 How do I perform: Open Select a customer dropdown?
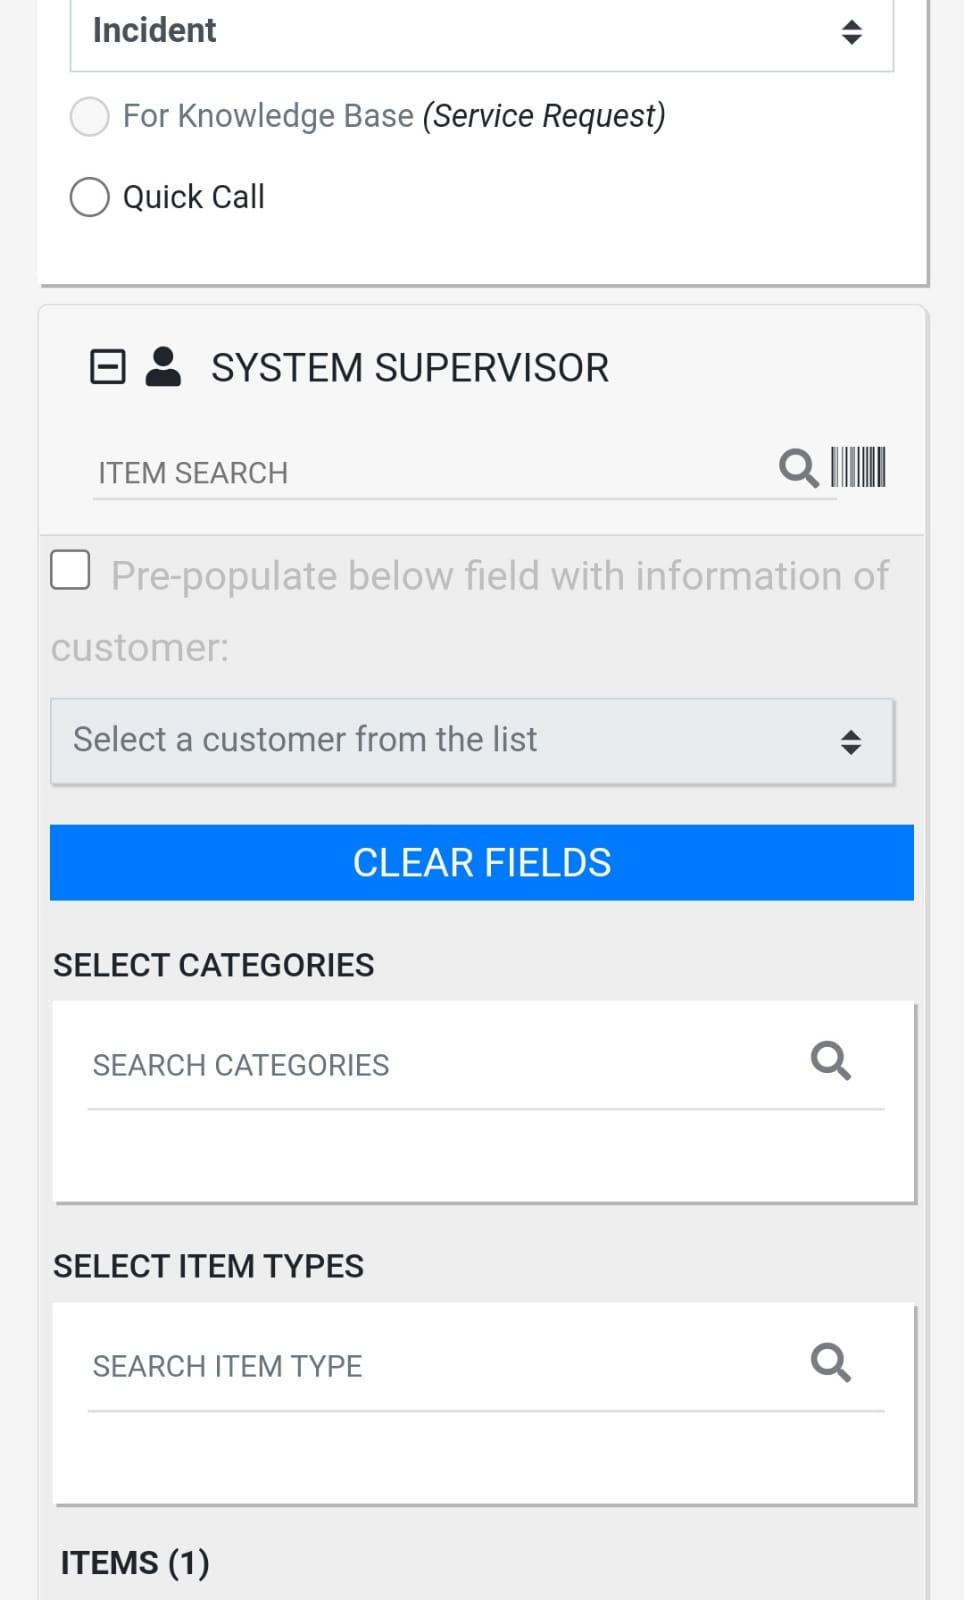pos(472,741)
